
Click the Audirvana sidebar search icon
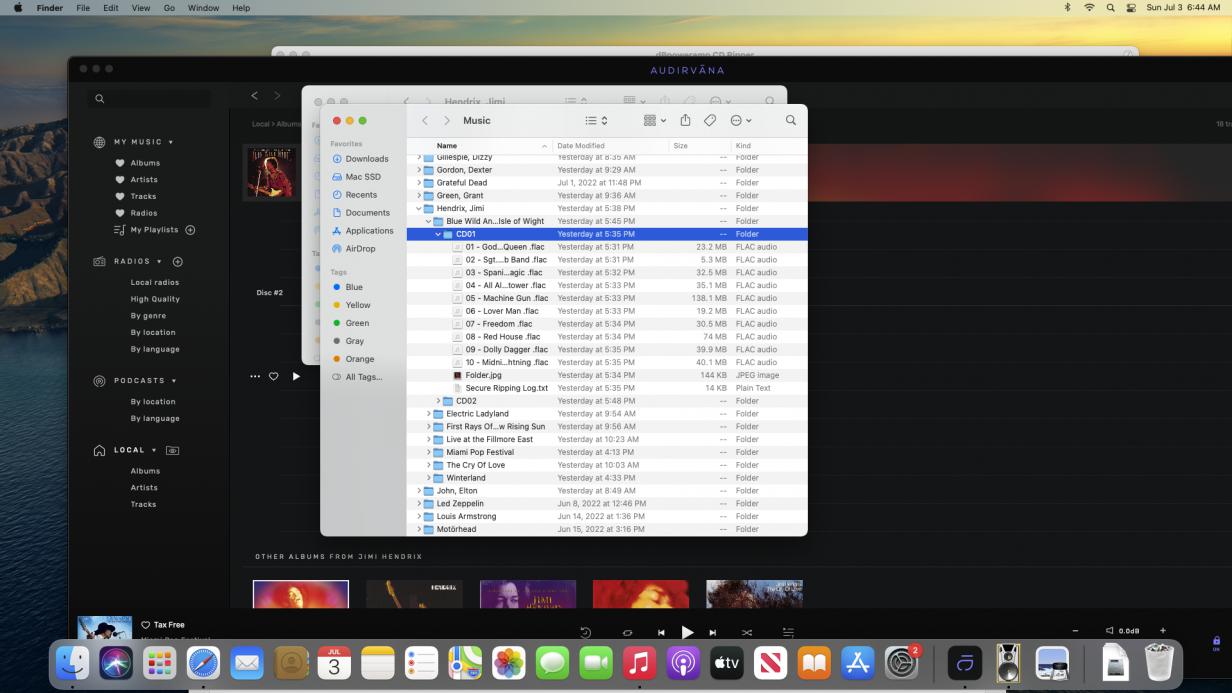pyautogui.click(x=100, y=99)
